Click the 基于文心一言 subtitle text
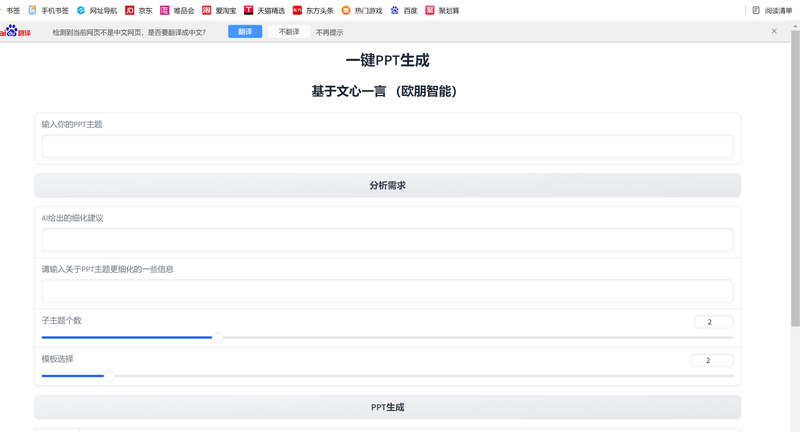Viewport: 800px width, 432px height. (x=385, y=91)
